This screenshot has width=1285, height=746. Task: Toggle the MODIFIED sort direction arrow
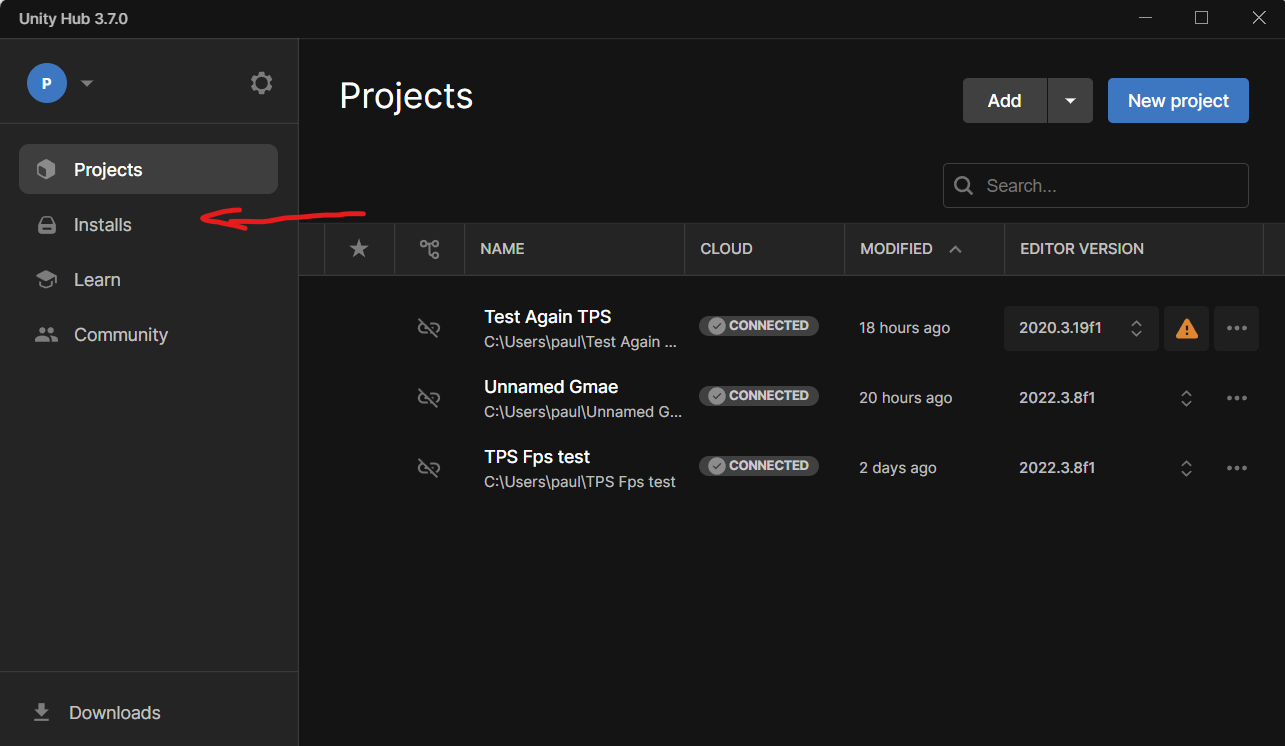pyautogui.click(x=955, y=249)
